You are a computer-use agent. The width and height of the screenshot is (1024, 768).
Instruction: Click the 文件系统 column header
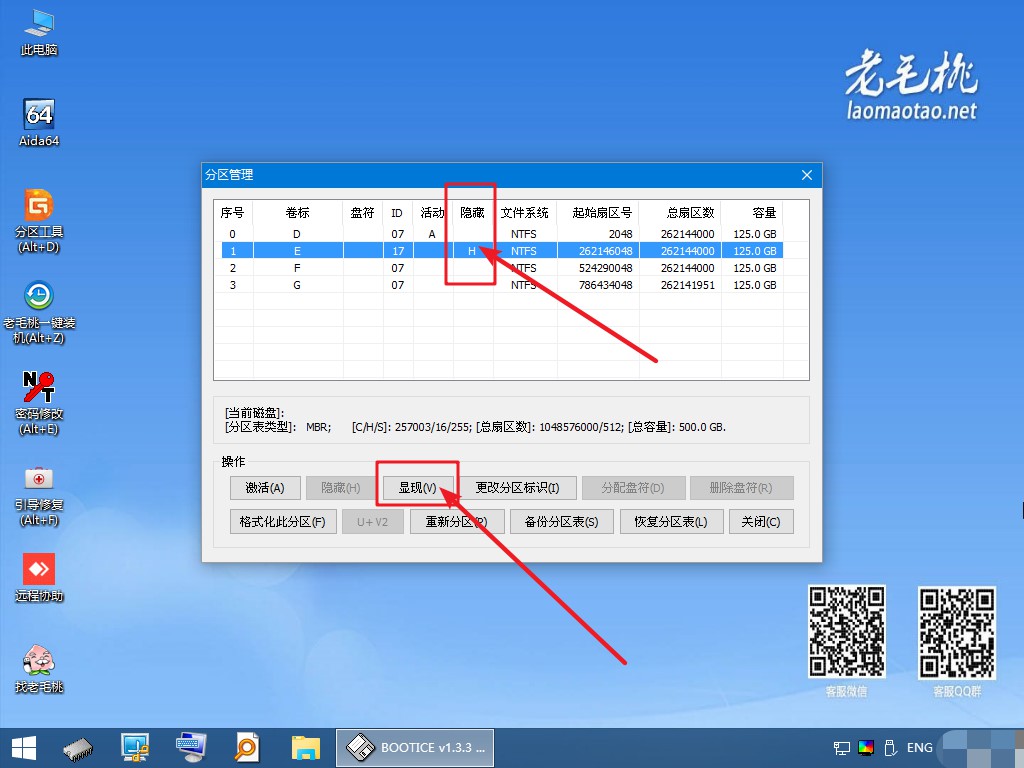[525, 213]
